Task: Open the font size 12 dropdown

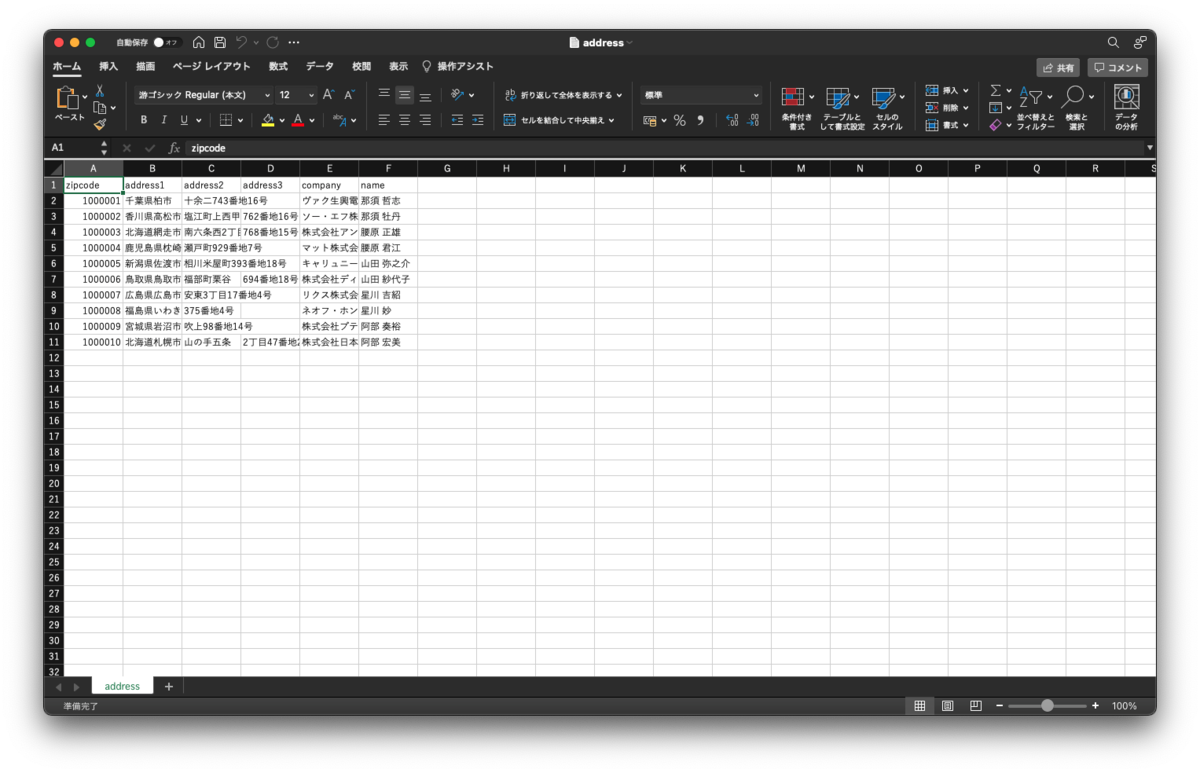Action: click(296, 95)
